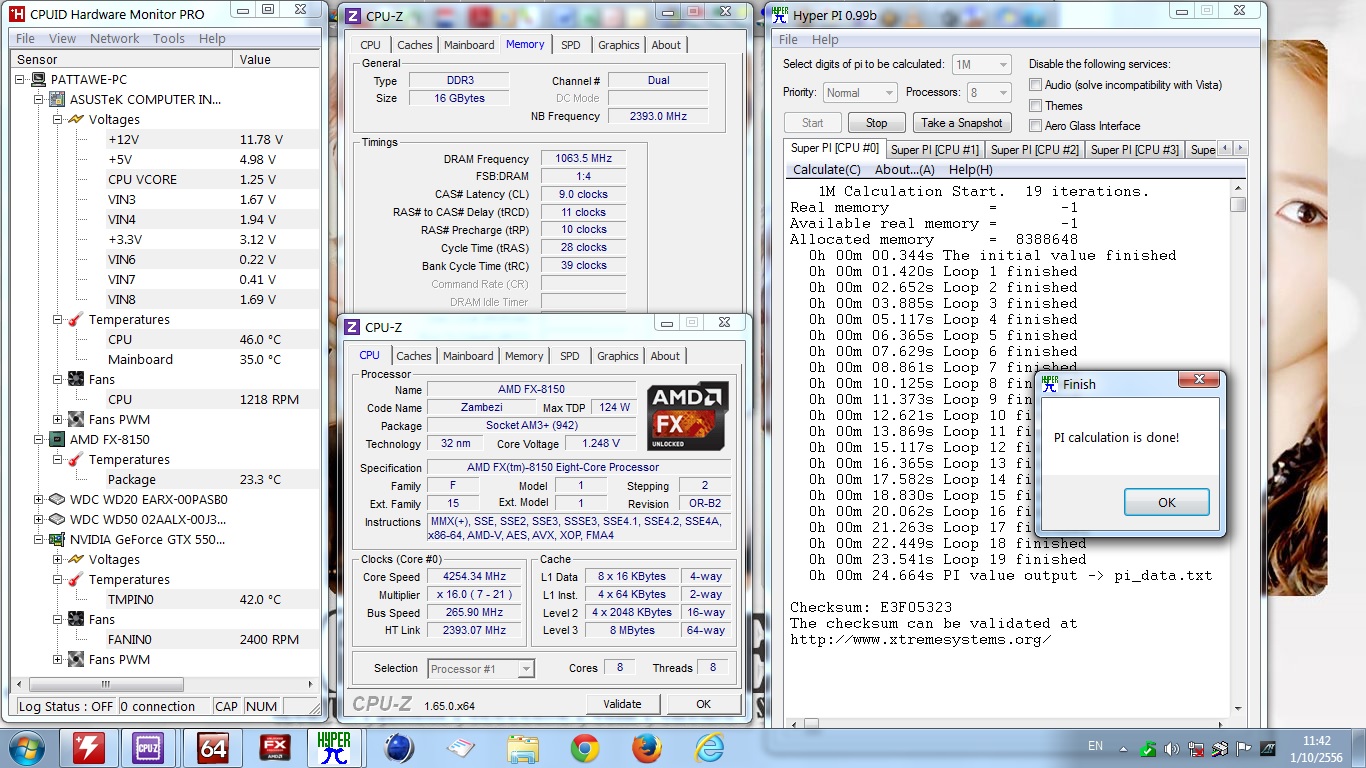This screenshot has height=768, width=1366.
Task: Click the ASUSTeK motherboard icon in tree
Action: click(58, 100)
